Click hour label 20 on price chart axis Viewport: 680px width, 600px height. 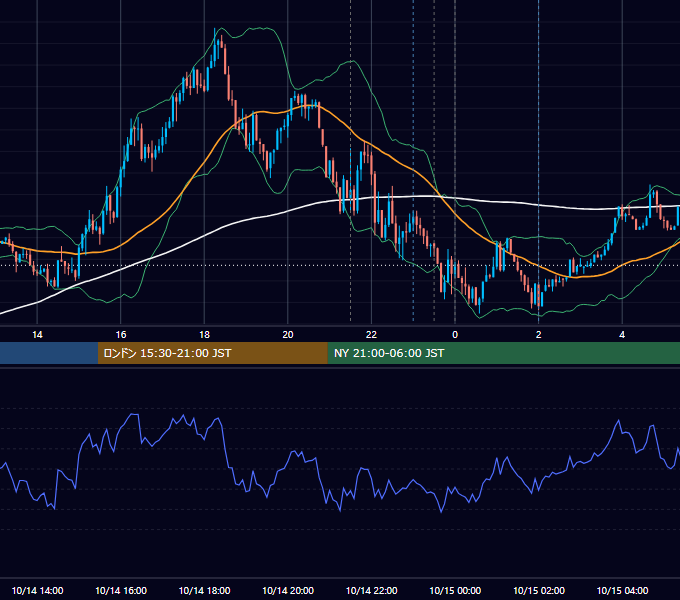(288, 335)
